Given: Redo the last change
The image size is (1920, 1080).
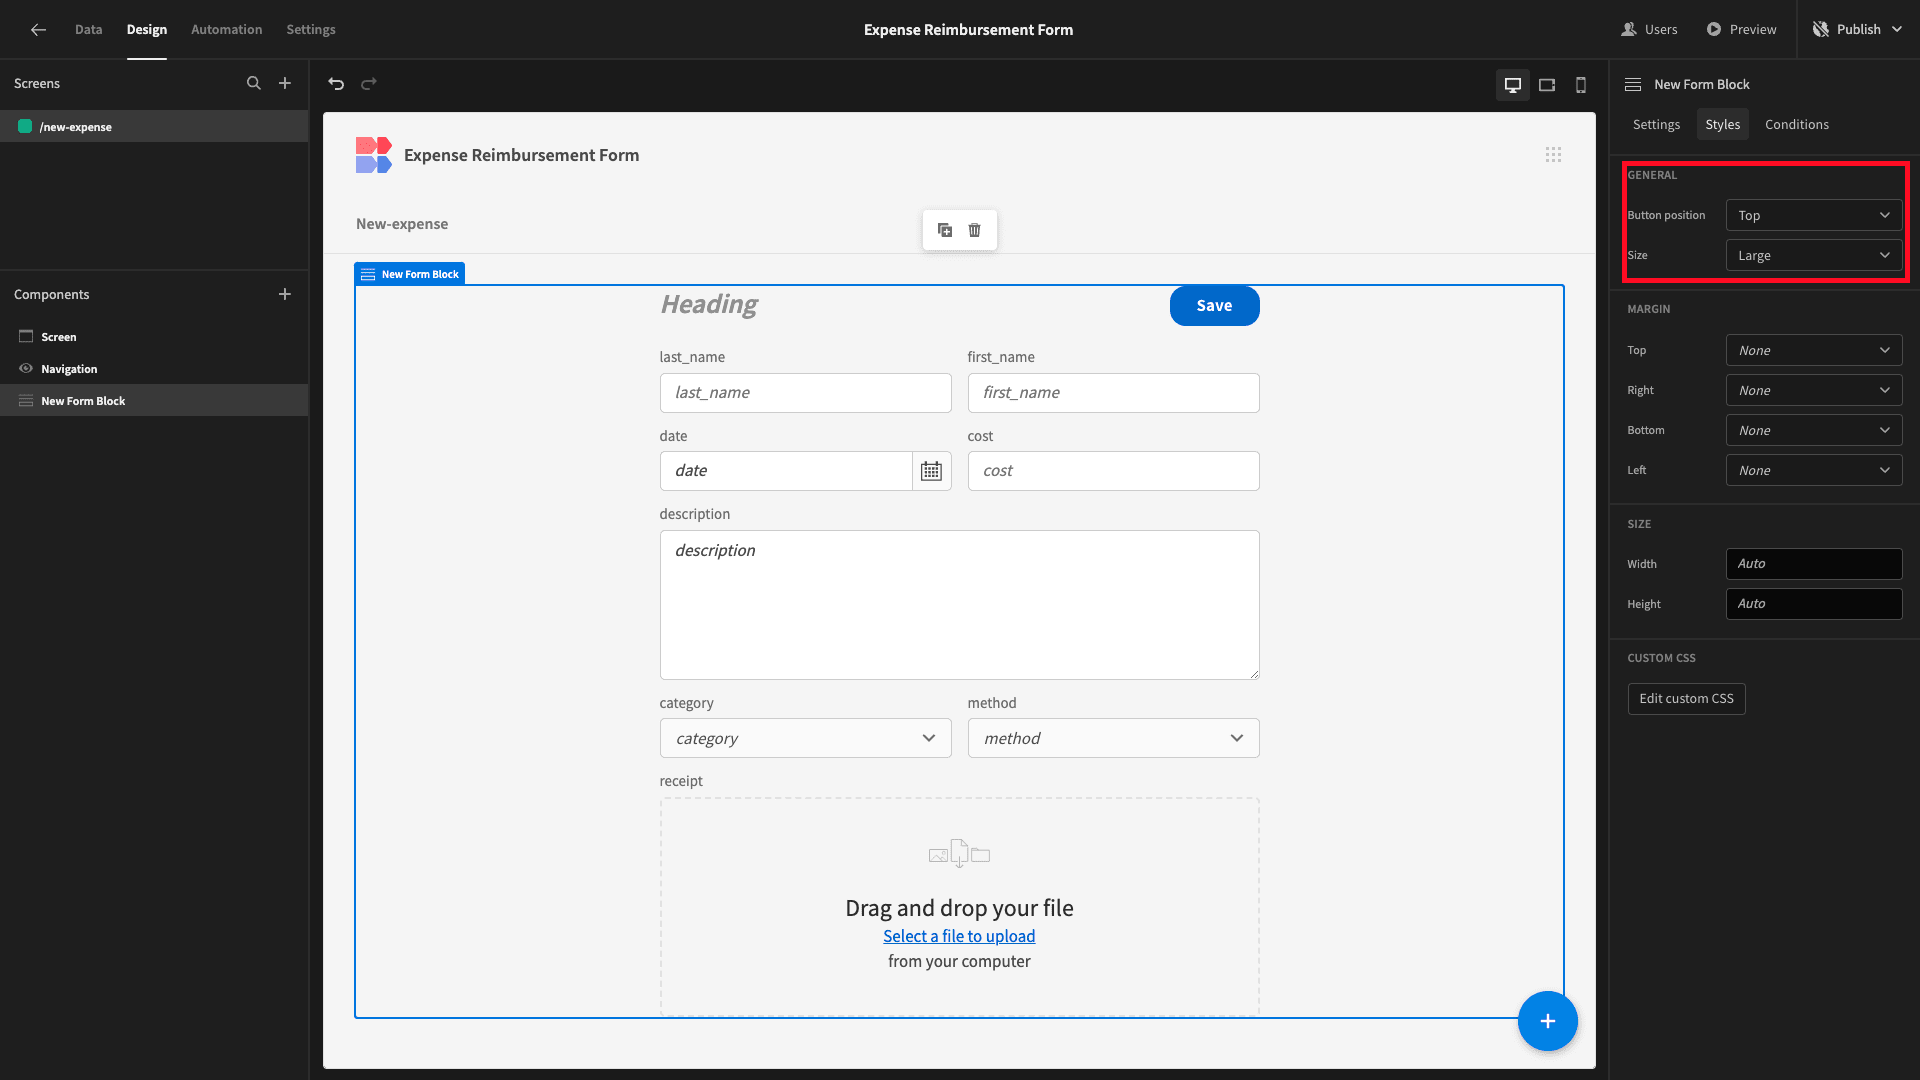Looking at the screenshot, I should point(369,84).
